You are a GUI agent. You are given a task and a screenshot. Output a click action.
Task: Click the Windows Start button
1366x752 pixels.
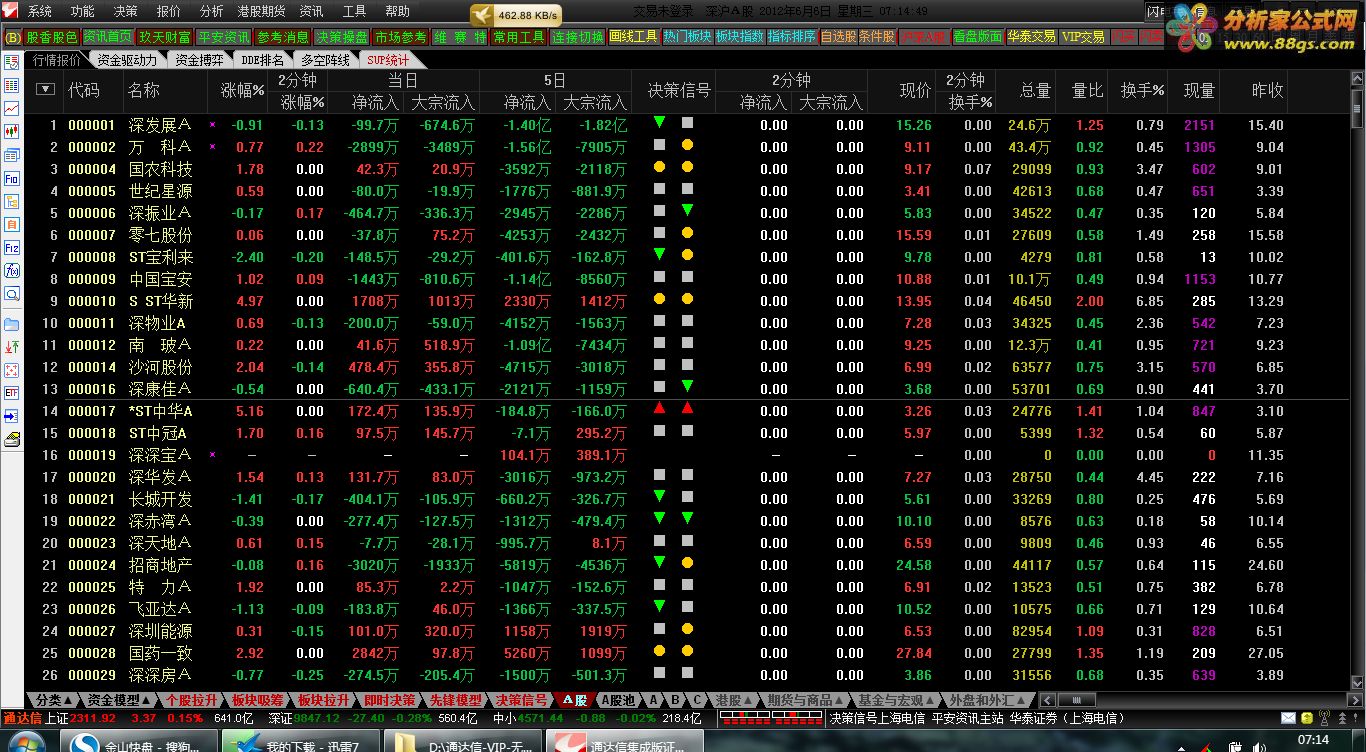pos(25,741)
